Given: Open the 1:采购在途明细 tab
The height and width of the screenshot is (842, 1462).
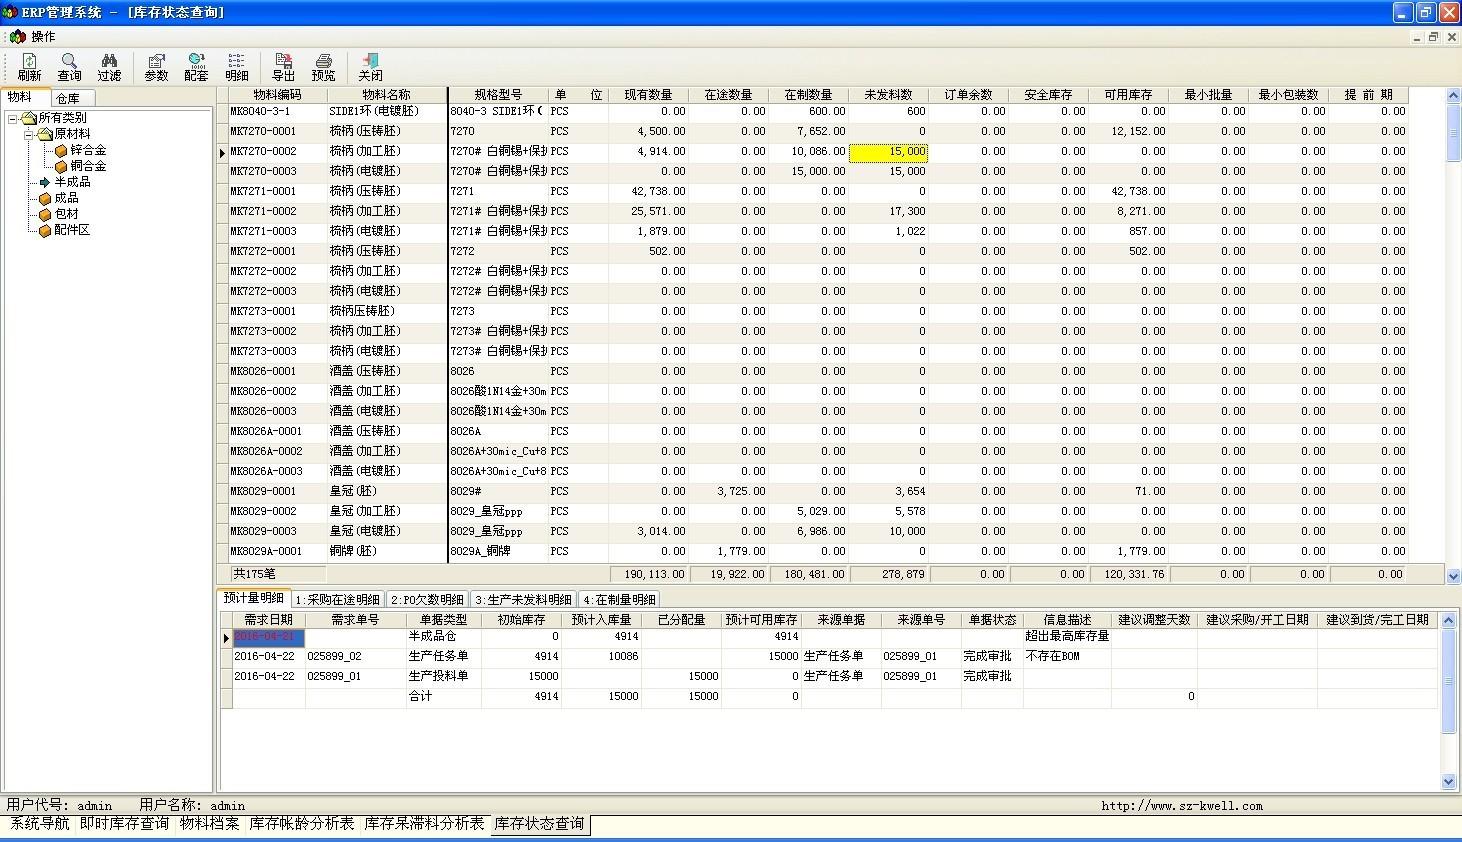Looking at the screenshot, I should [338, 600].
